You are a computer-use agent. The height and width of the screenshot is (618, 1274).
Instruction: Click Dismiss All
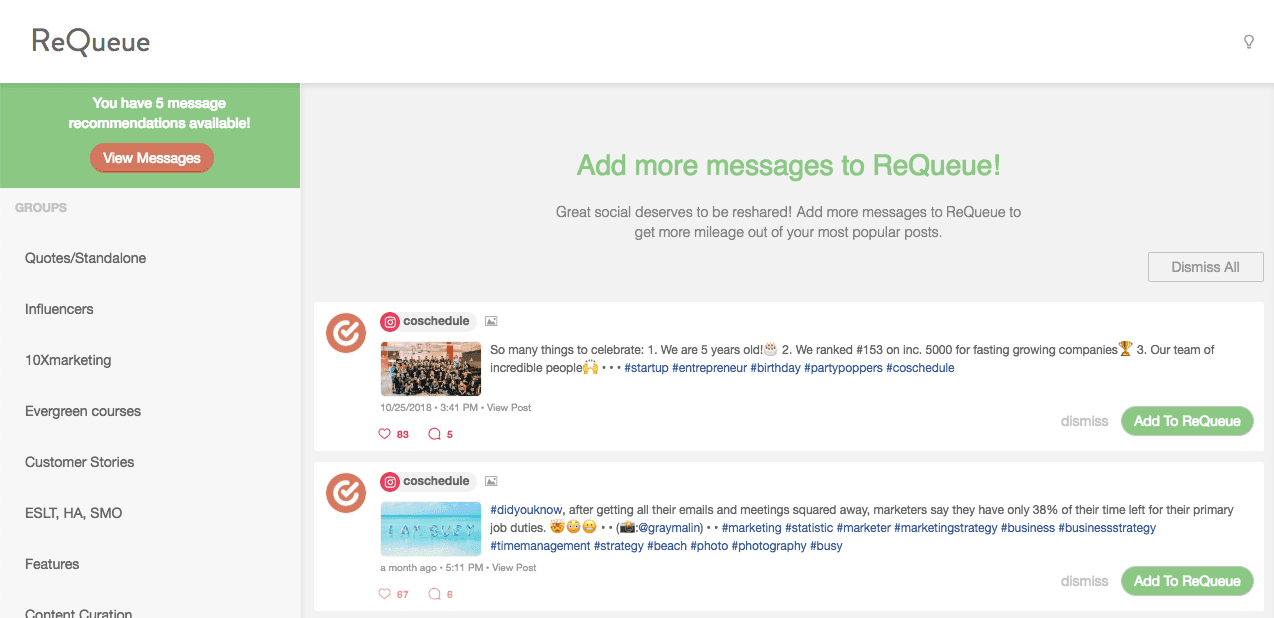pyautogui.click(x=1205, y=266)
